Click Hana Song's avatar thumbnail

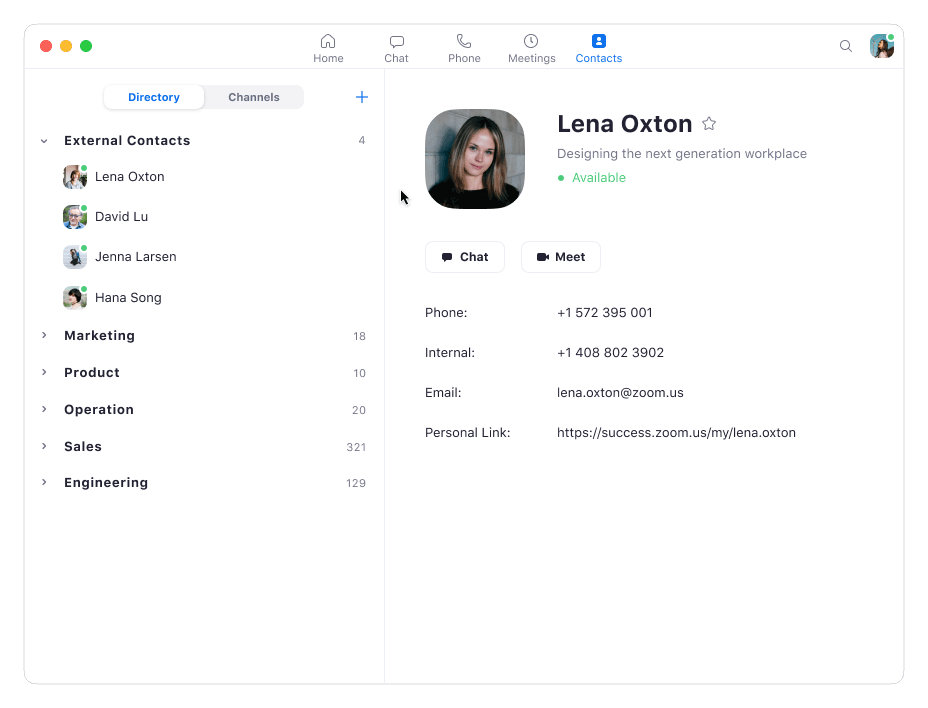point(75,298)
